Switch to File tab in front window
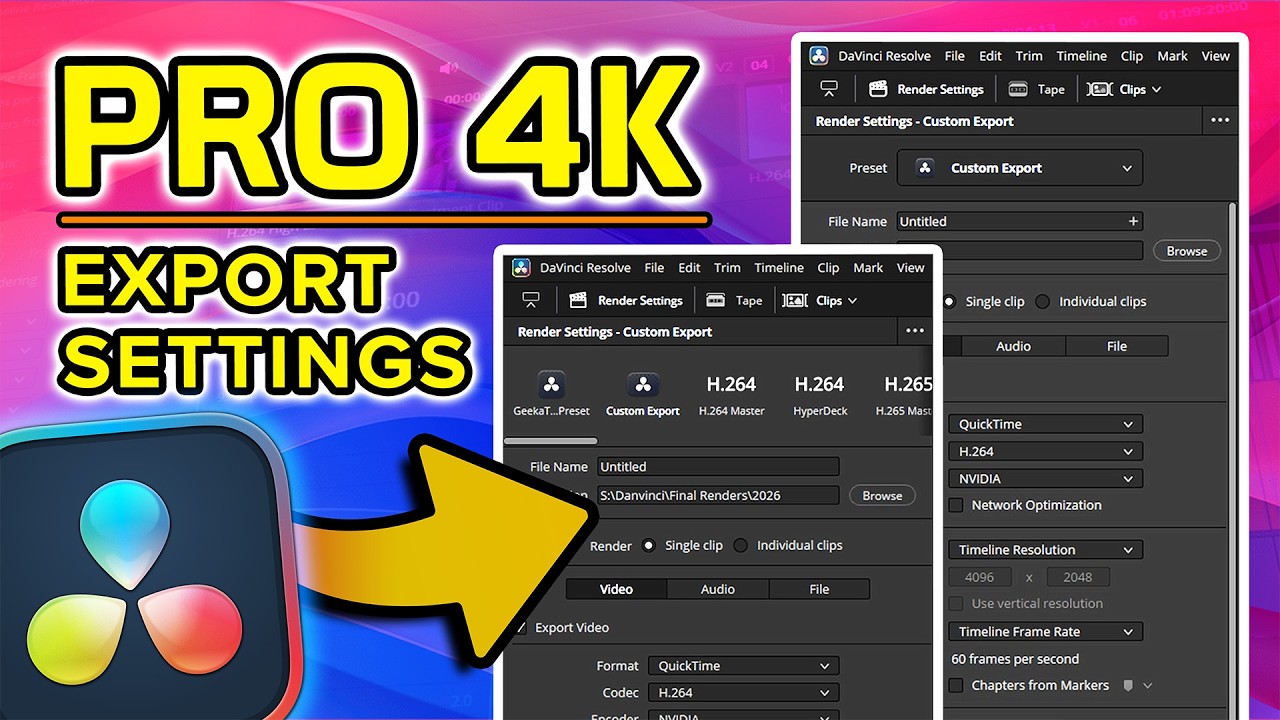1280x720 pixels. pos(819,589)
